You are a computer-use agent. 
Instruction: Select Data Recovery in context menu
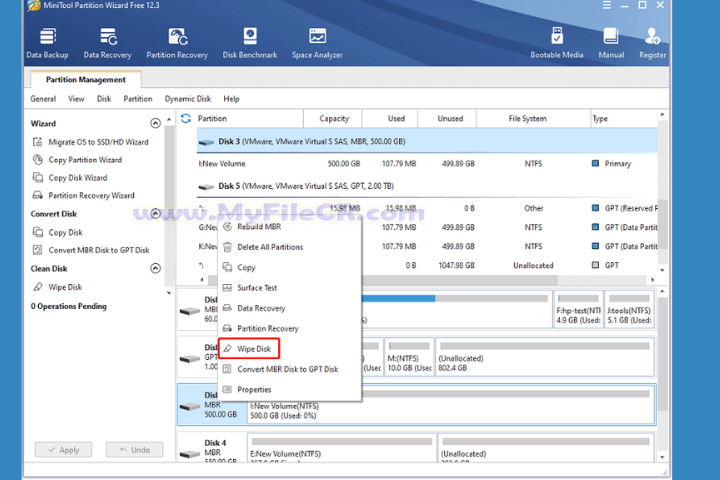(289, 308)
